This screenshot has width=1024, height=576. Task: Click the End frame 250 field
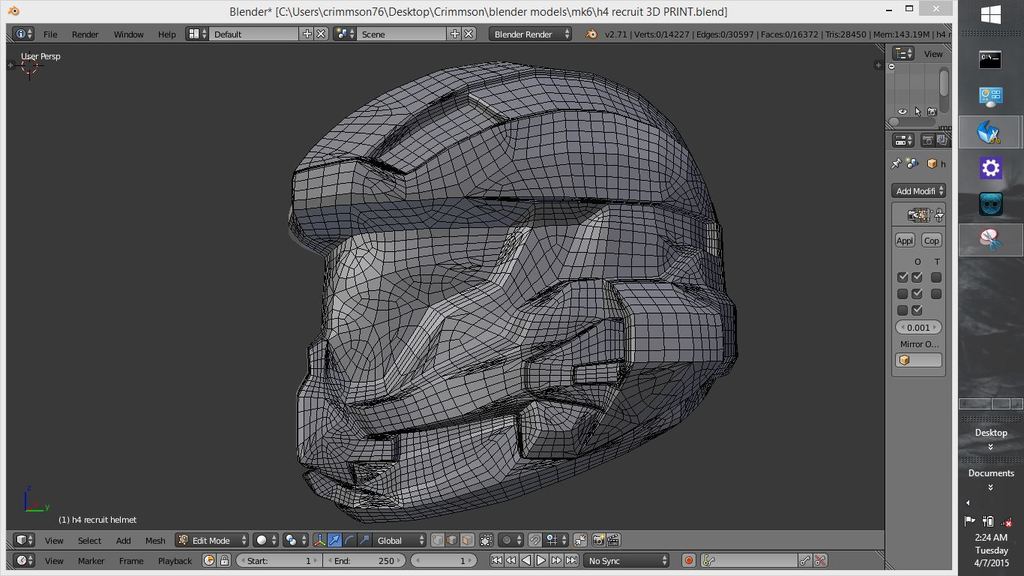(364, 561)
